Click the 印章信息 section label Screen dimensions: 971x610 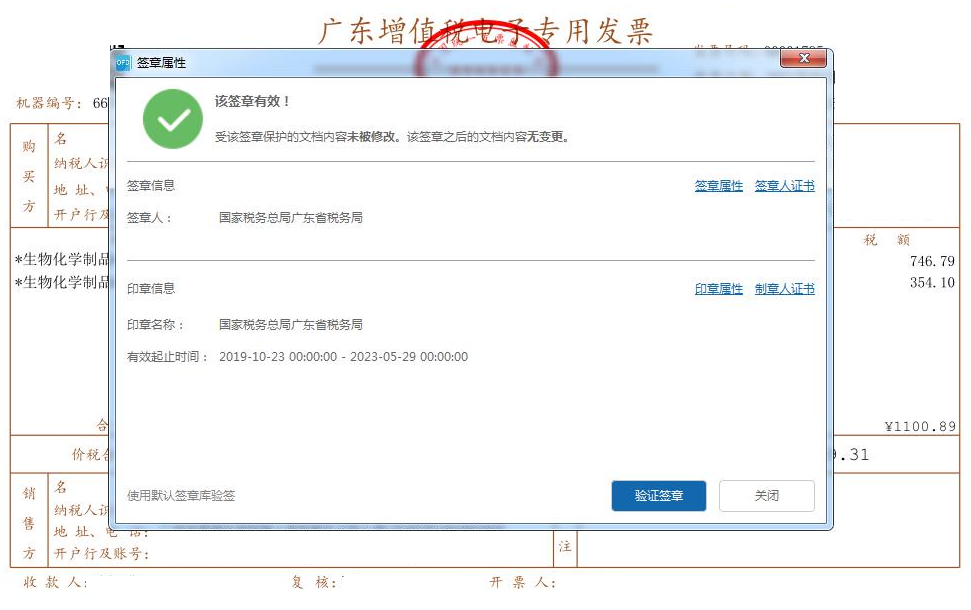coord(151,288)
